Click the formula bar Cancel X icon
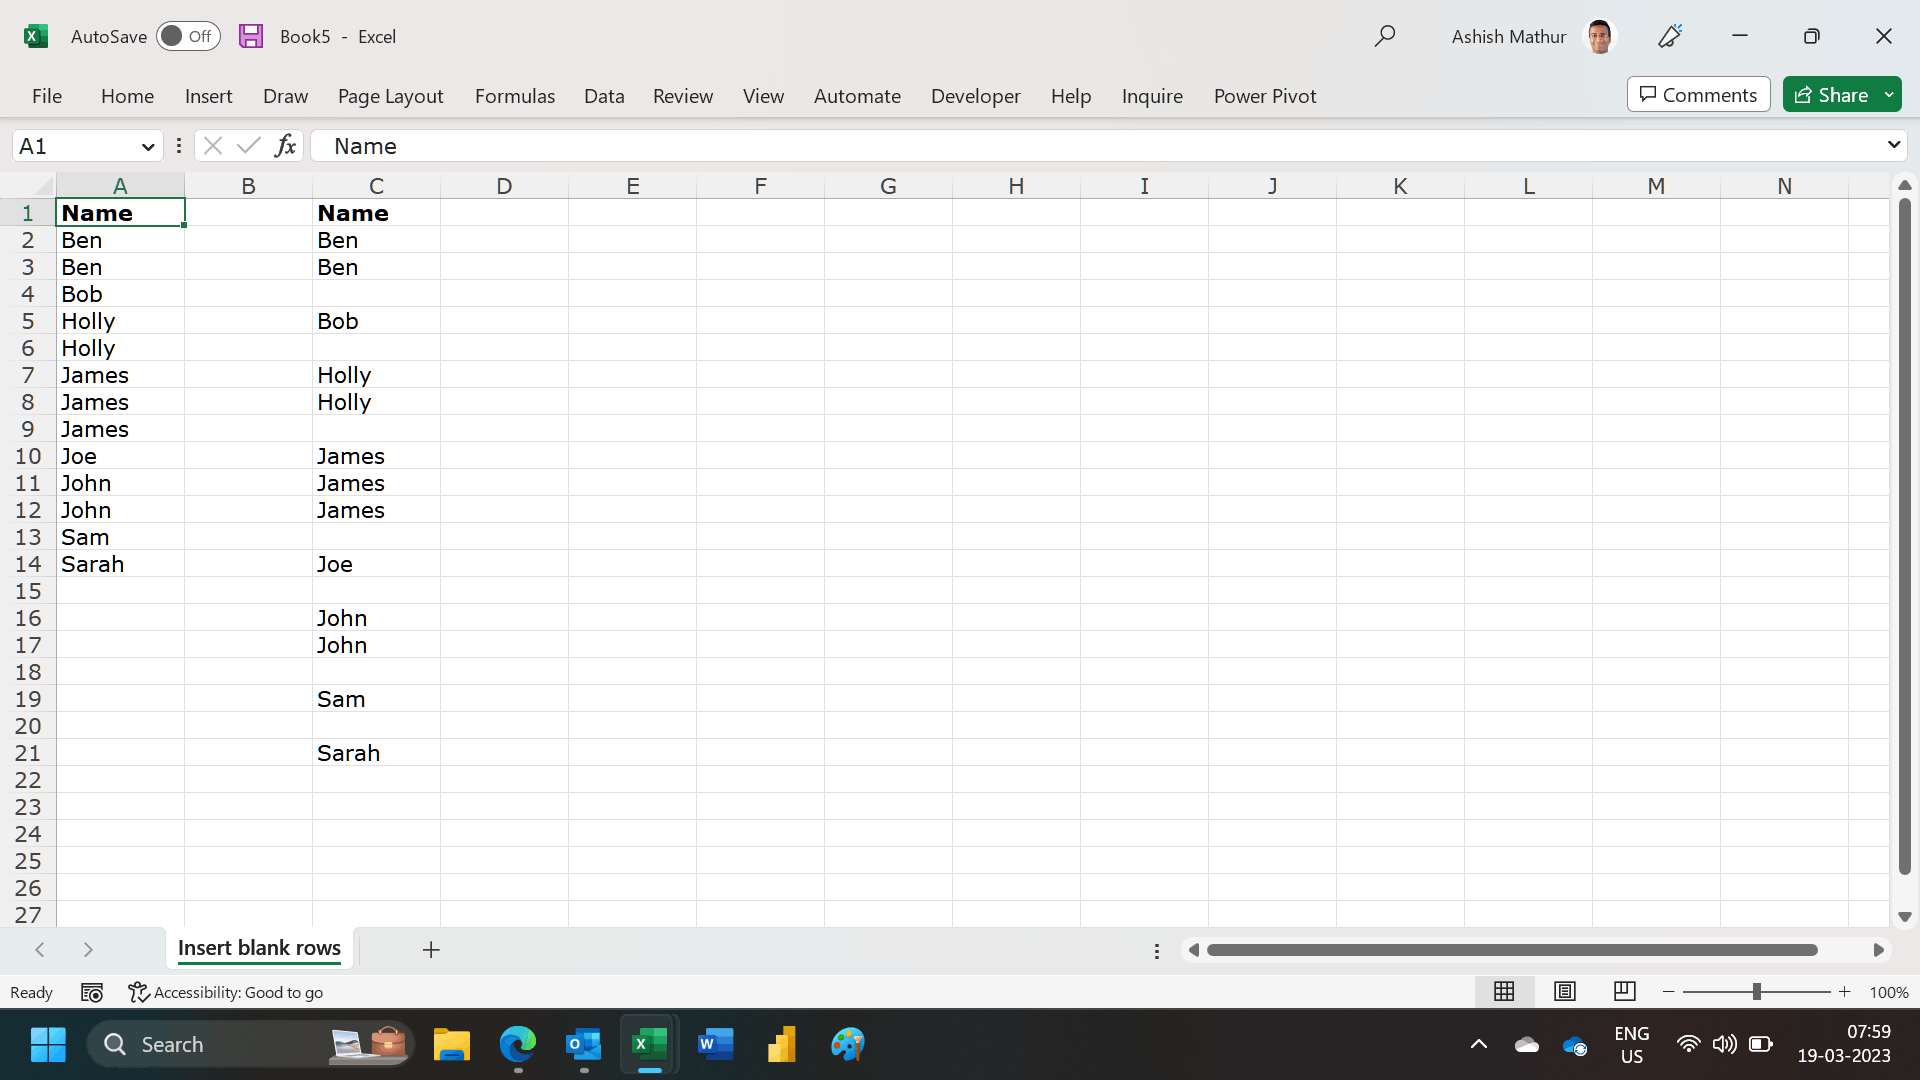The height and width of the screenshot is (1080, 1920). tap(212, 146)
